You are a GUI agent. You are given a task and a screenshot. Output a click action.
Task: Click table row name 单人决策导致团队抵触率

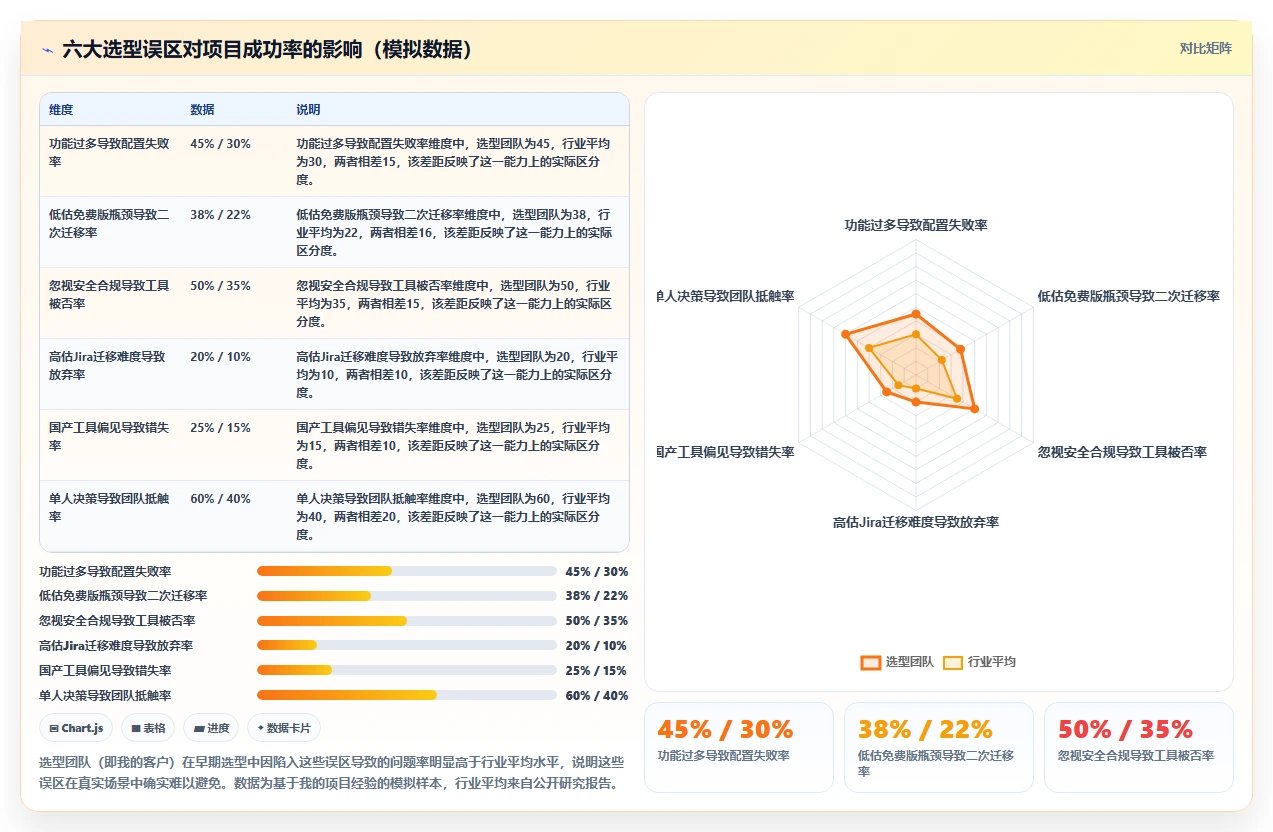click(x=109, y=508)
